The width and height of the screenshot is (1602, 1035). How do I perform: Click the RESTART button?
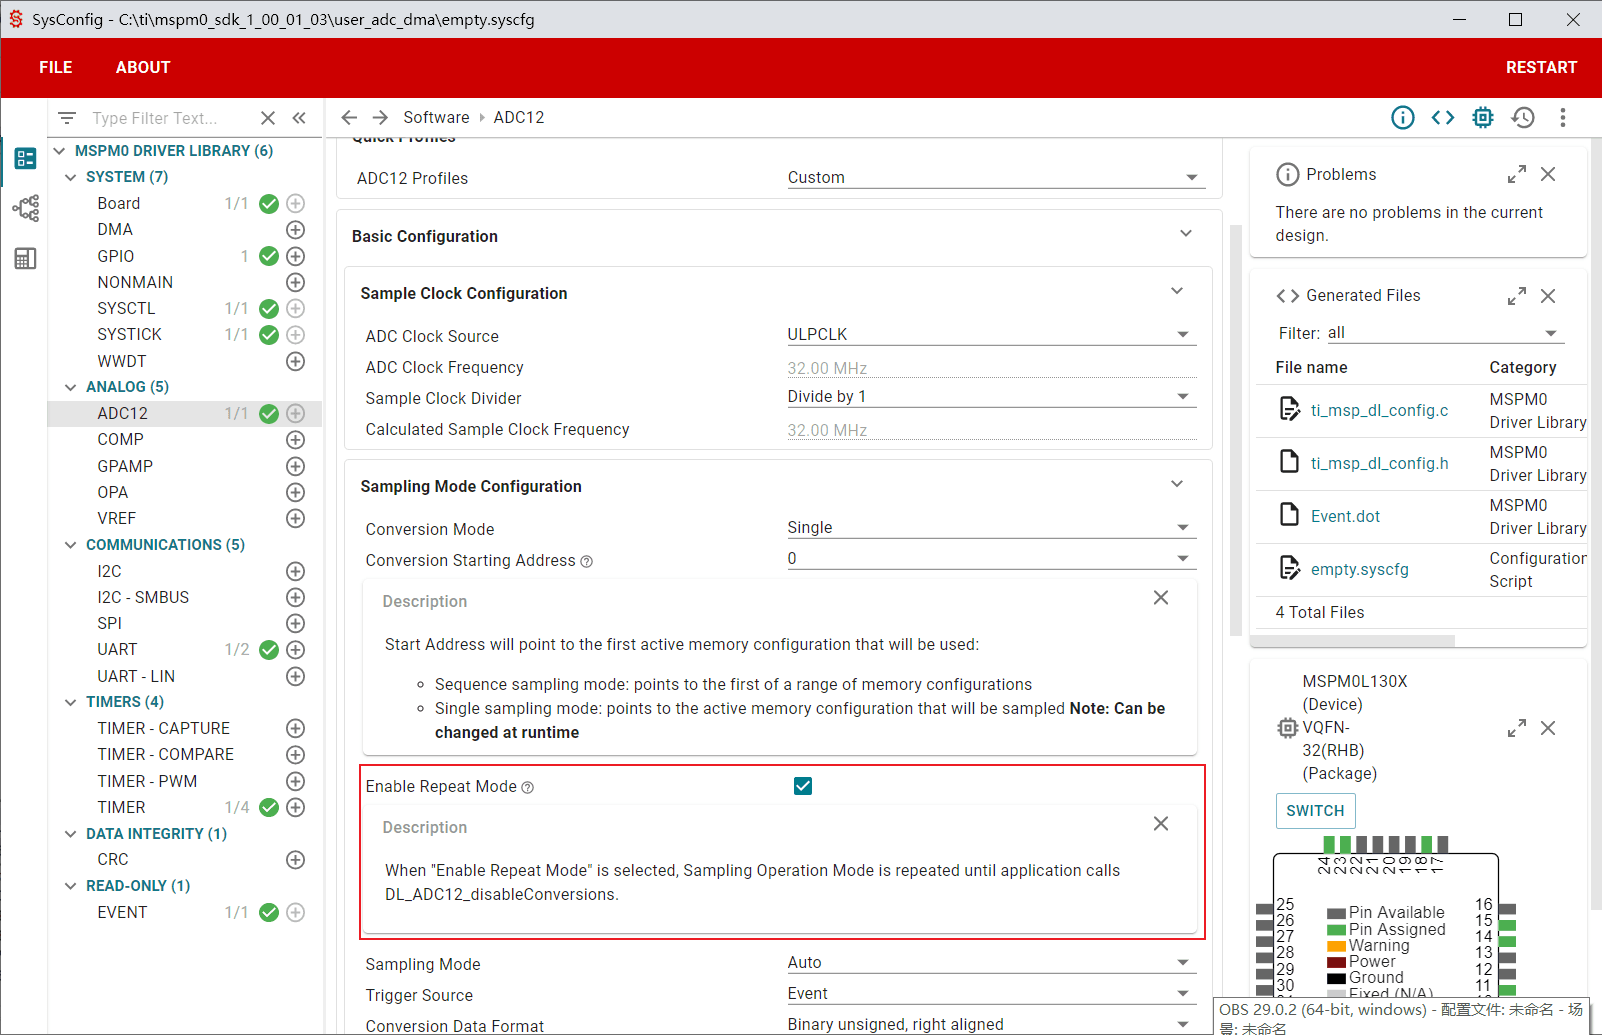pyautogui.click(x=1541, y=67)
